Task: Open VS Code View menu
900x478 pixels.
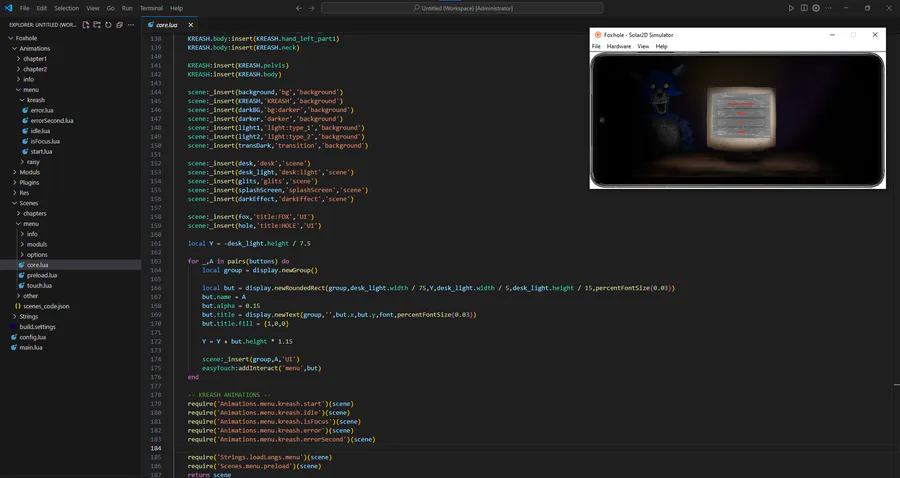Action: pos(93,8)
